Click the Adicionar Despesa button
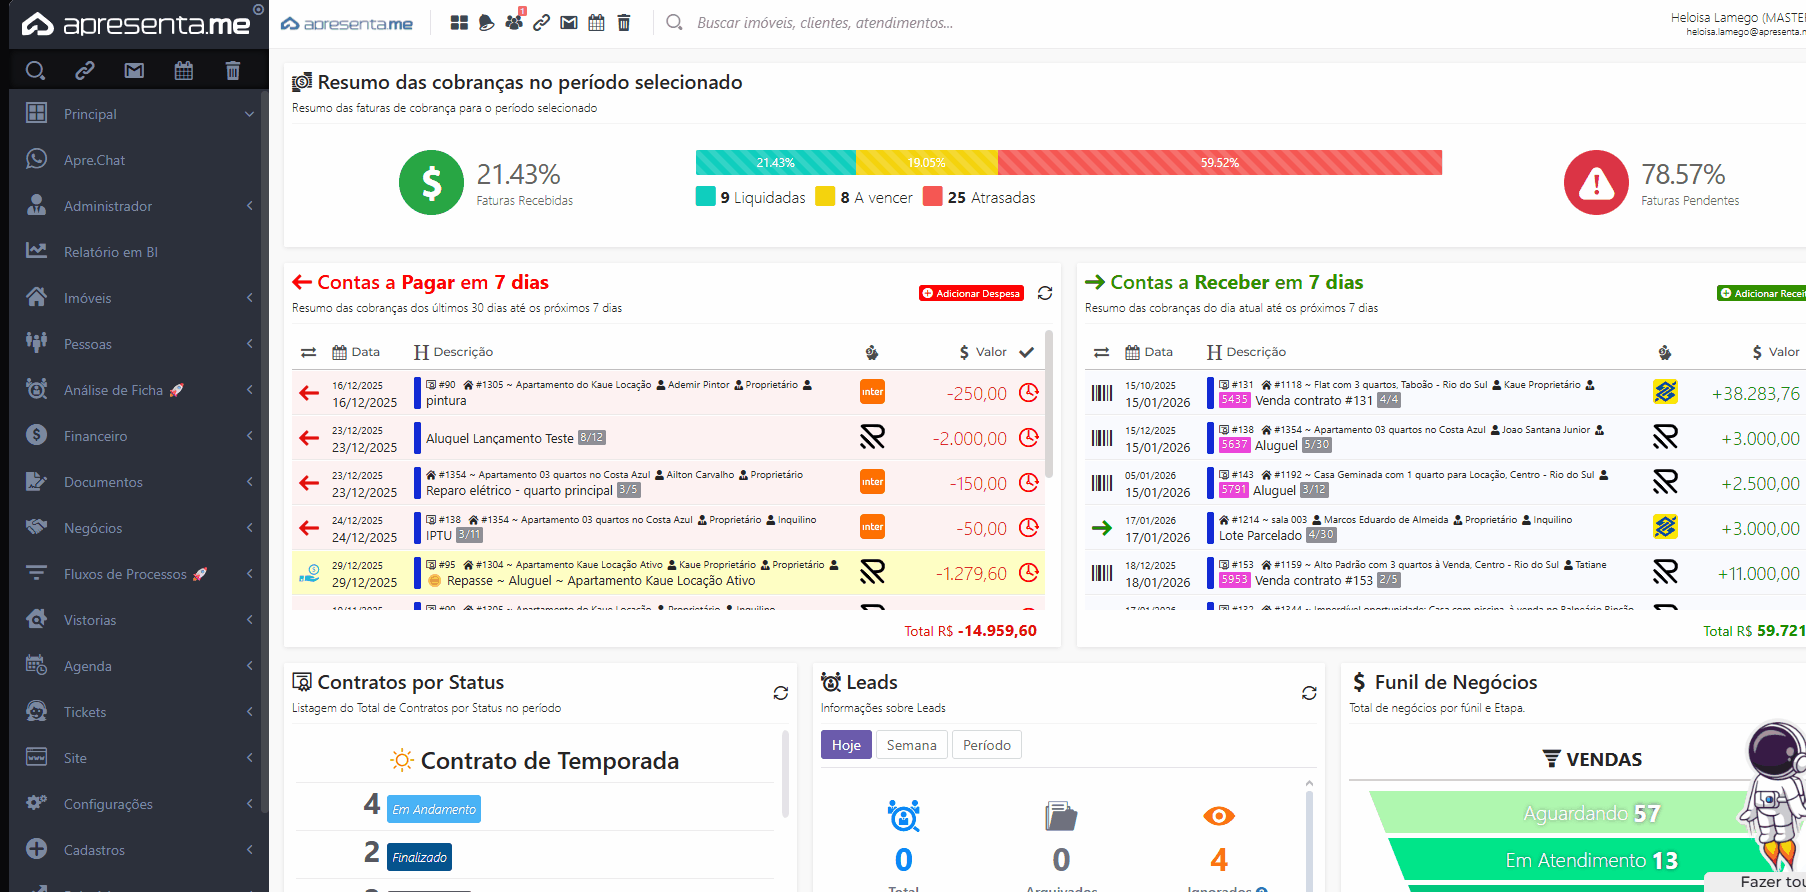 point(971,293)
